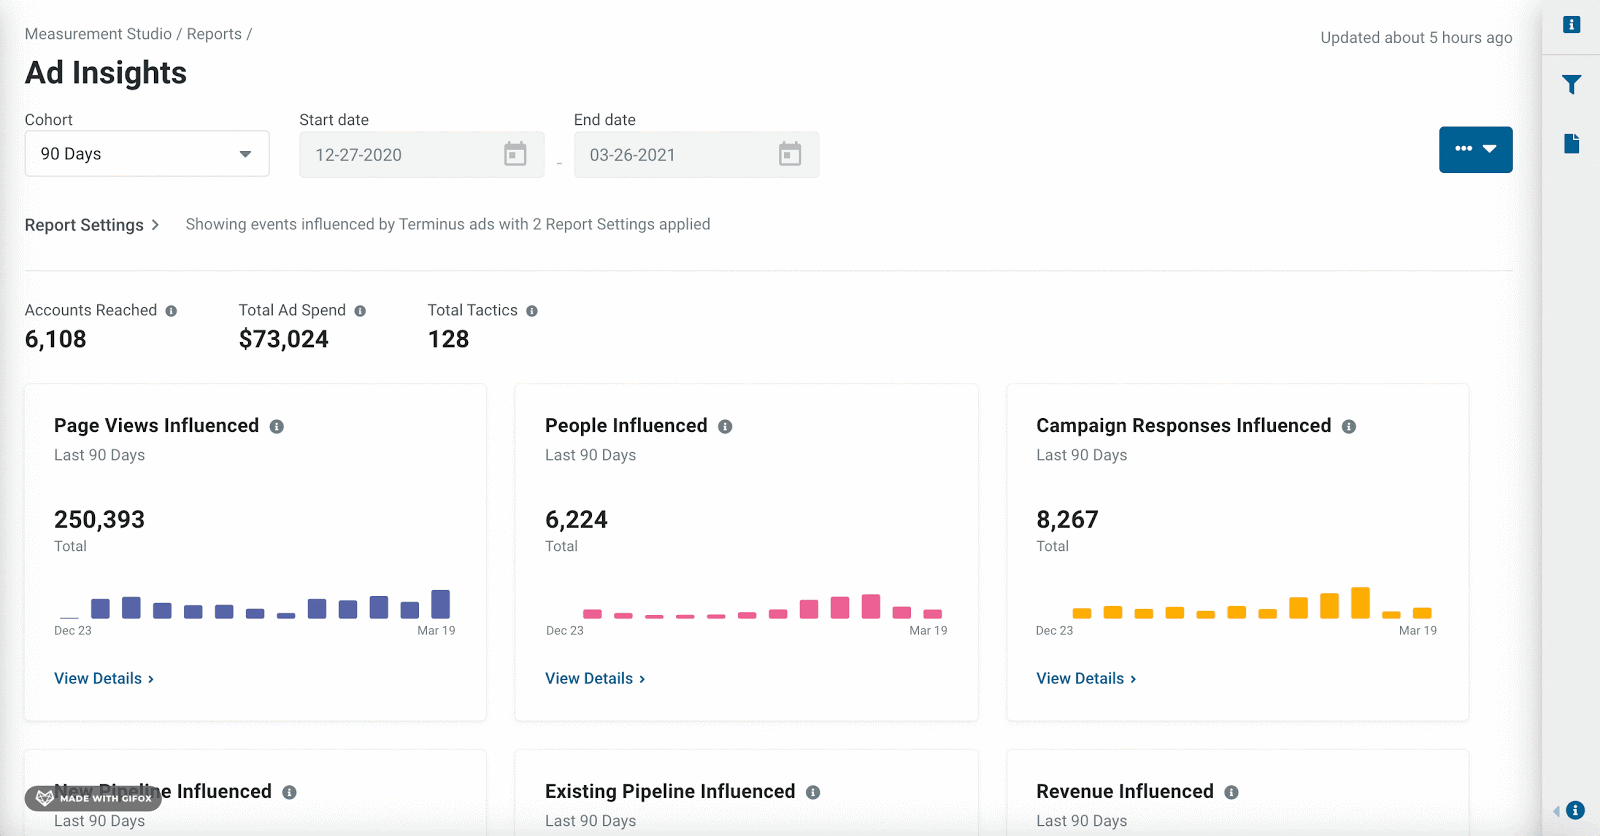1600x836 pixels.
Task: Go to Reports breadcrumb
Action: tap(214, 34)
